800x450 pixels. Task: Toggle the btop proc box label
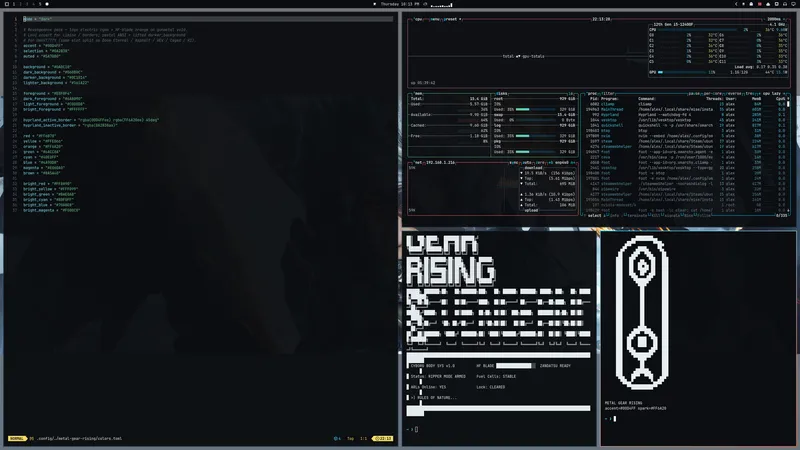pos(592,94)
